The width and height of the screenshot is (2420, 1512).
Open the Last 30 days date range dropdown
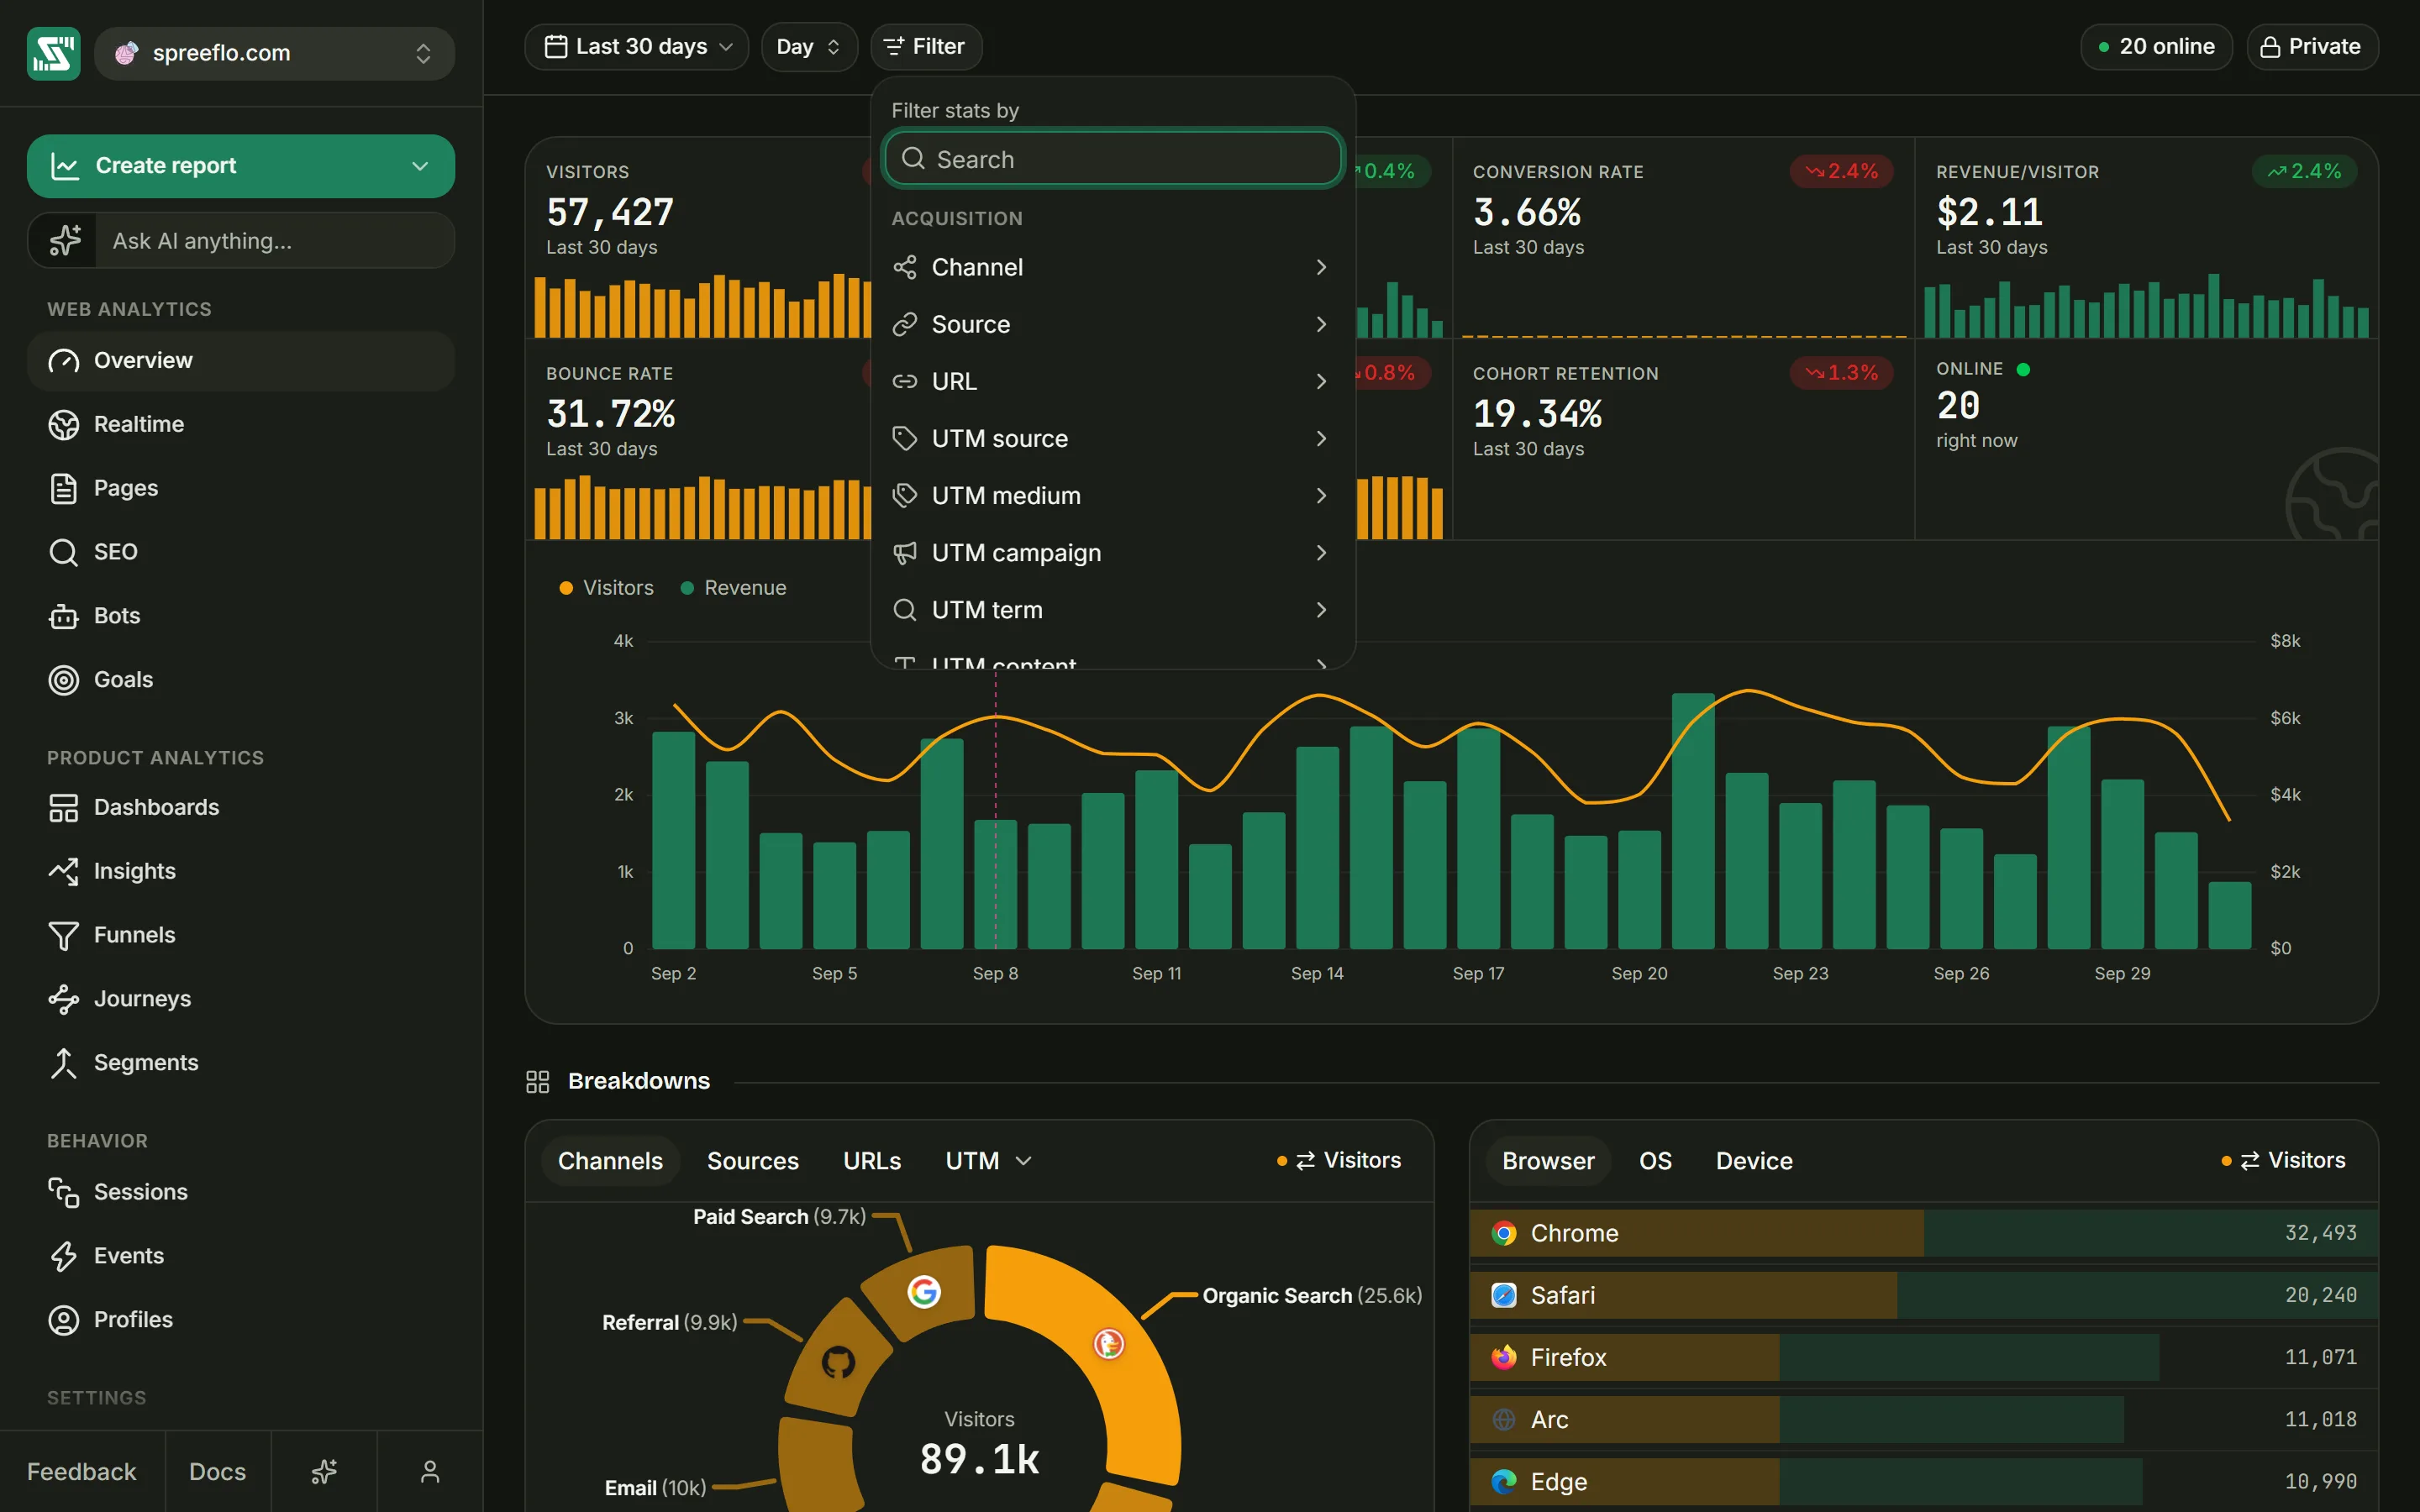[637, 47]
